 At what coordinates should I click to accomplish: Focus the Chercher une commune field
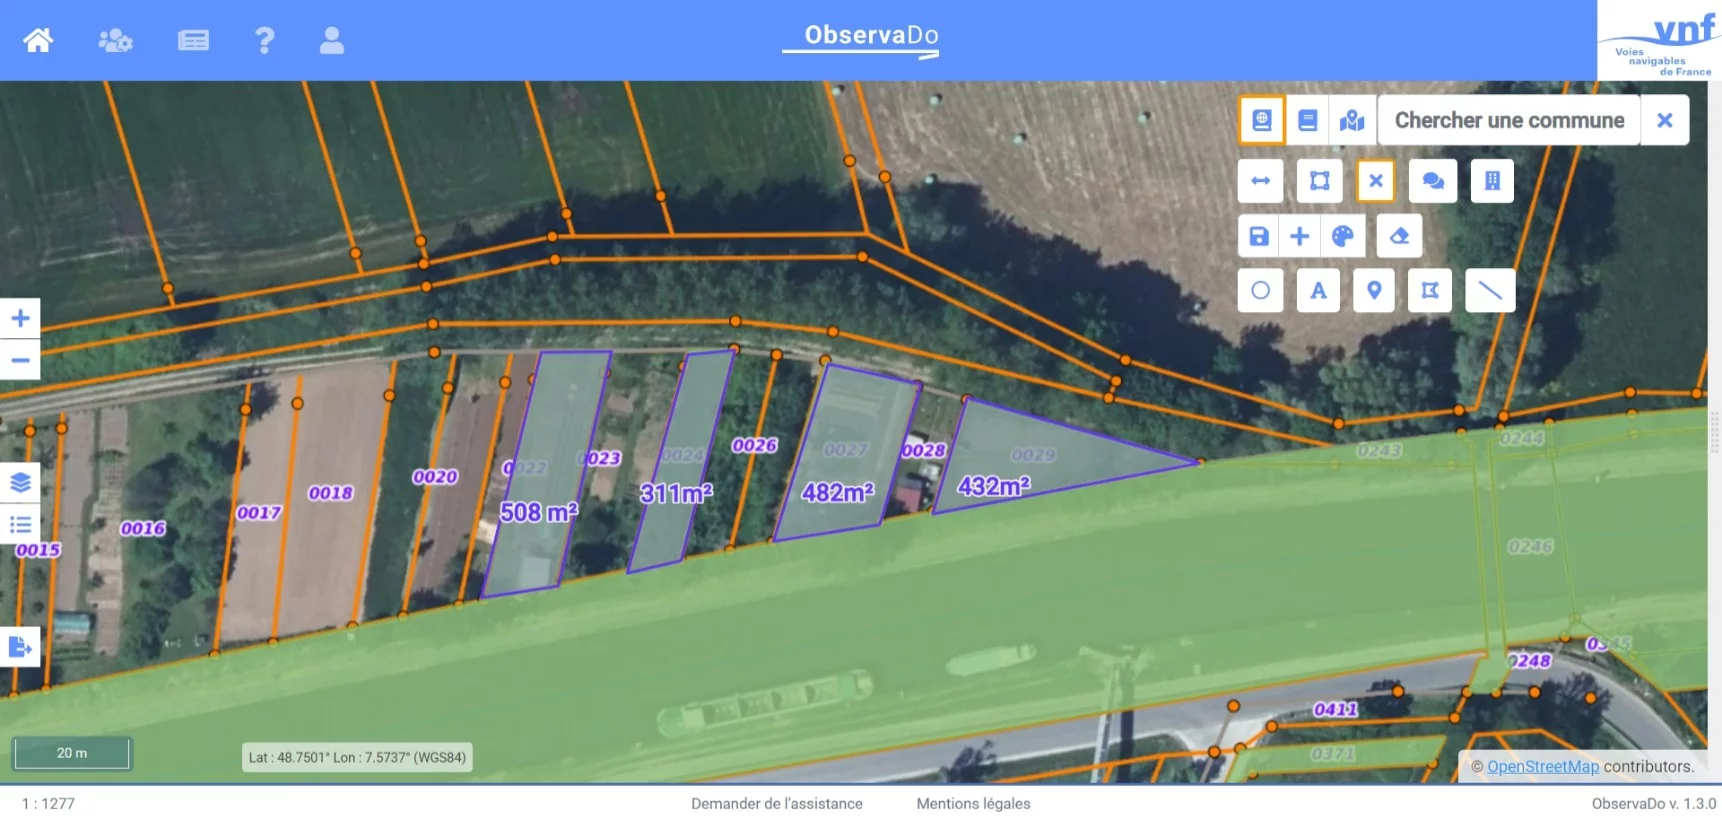[x=1509, y=120]
